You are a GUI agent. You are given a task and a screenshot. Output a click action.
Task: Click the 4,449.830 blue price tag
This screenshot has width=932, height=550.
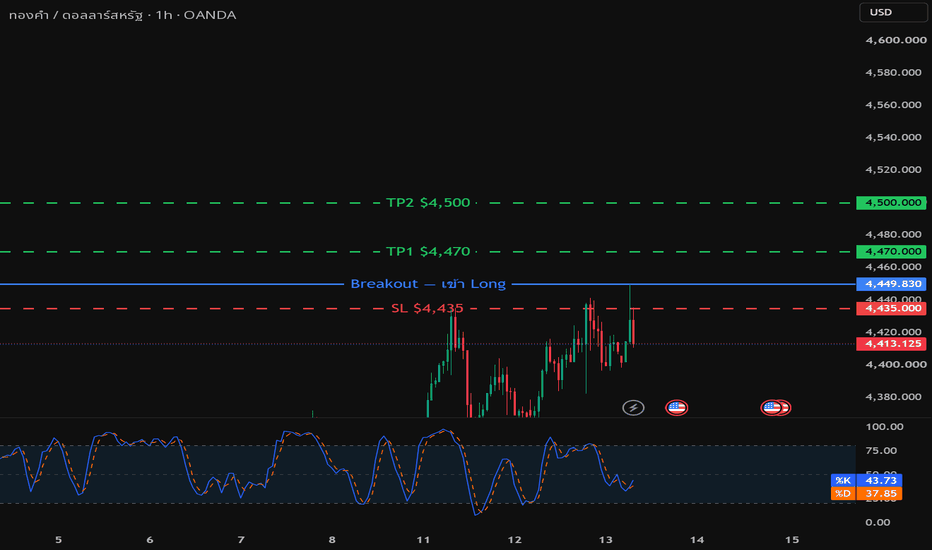pos(891,284)
